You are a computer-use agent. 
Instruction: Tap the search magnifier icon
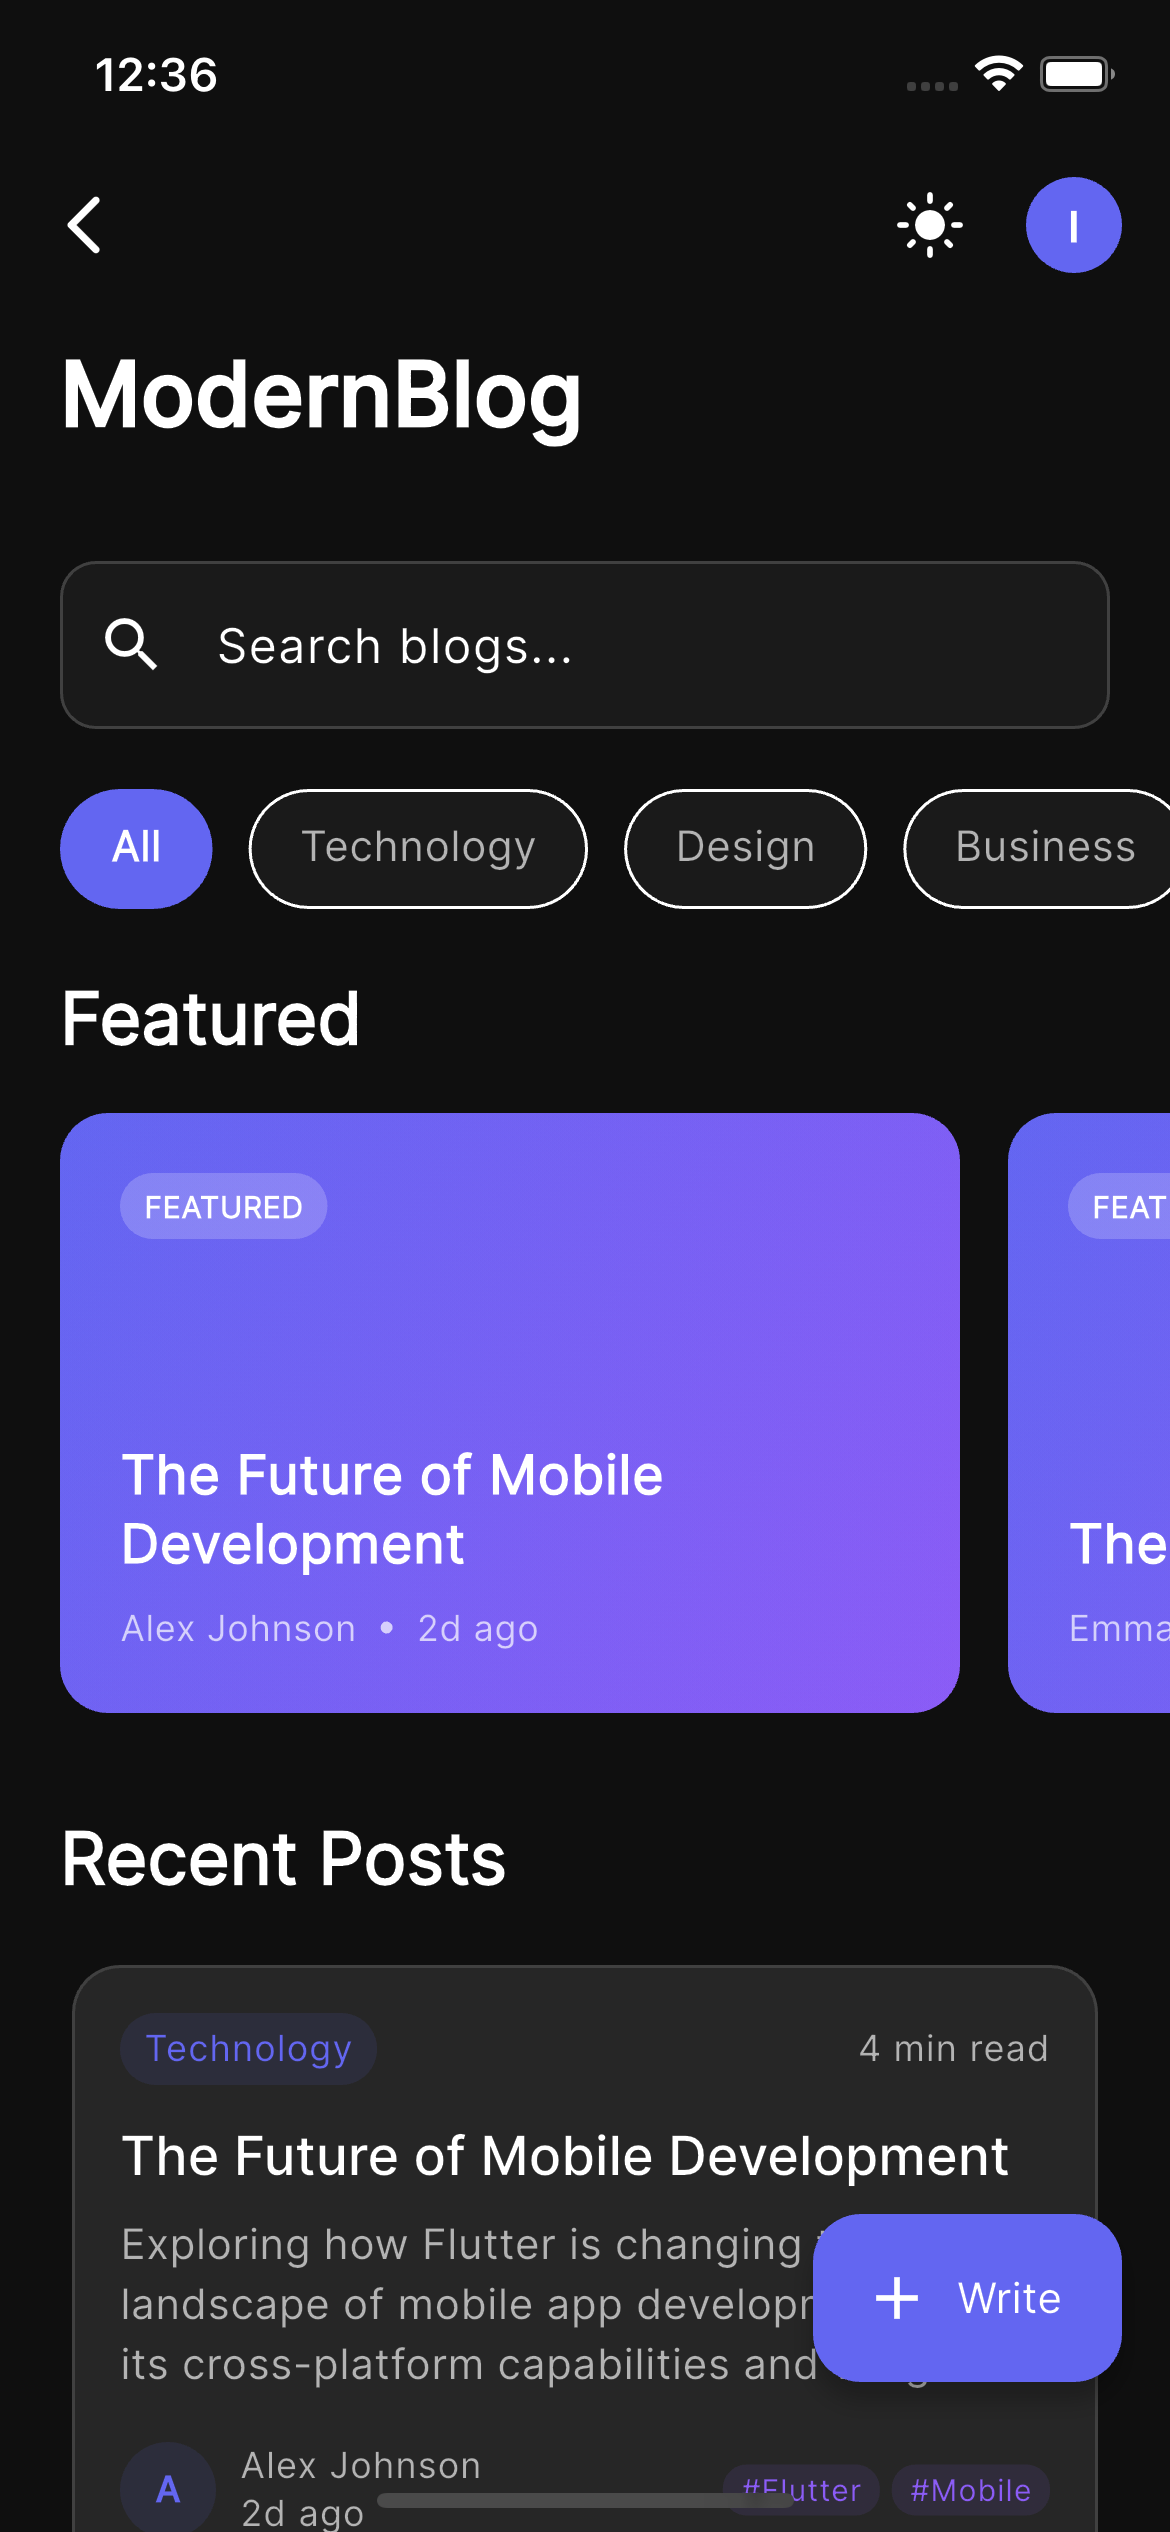(x=136, y=645)
